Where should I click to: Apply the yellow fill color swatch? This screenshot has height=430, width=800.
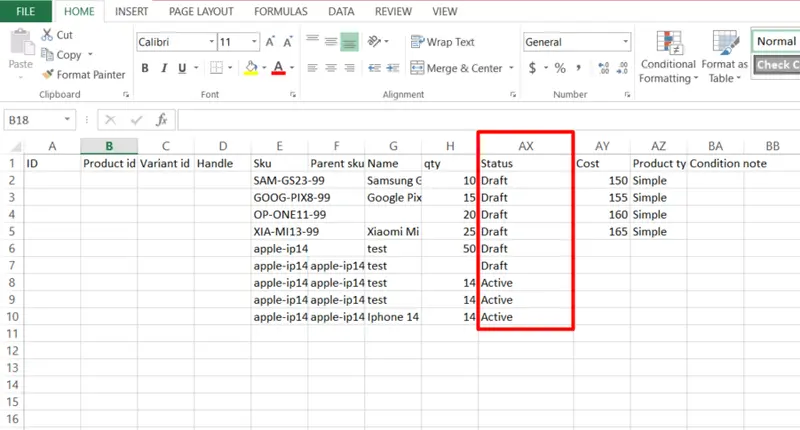251,68
